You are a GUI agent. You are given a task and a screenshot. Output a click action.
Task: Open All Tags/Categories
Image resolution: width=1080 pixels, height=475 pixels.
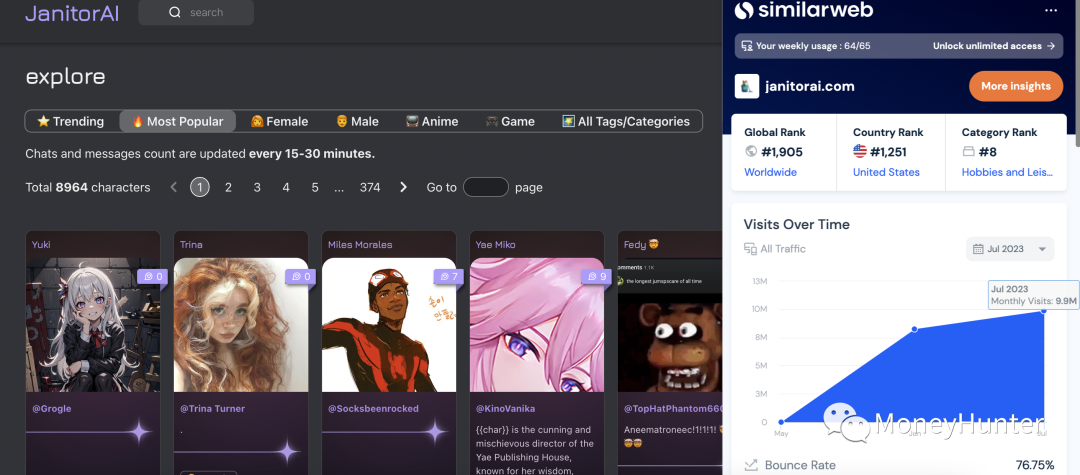point(626,121)
